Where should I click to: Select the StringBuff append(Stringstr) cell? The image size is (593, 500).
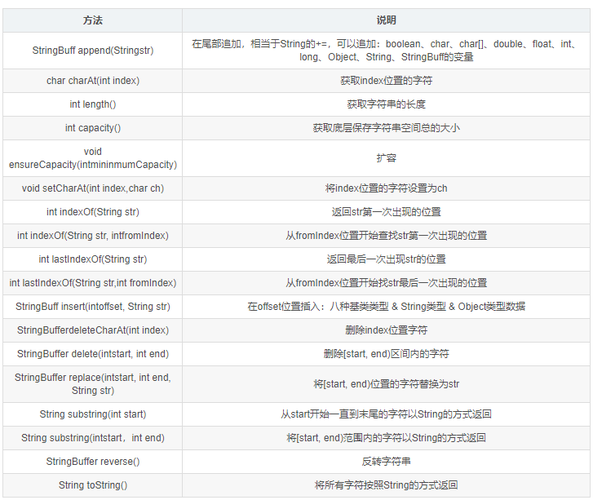(x=93, y=50)
